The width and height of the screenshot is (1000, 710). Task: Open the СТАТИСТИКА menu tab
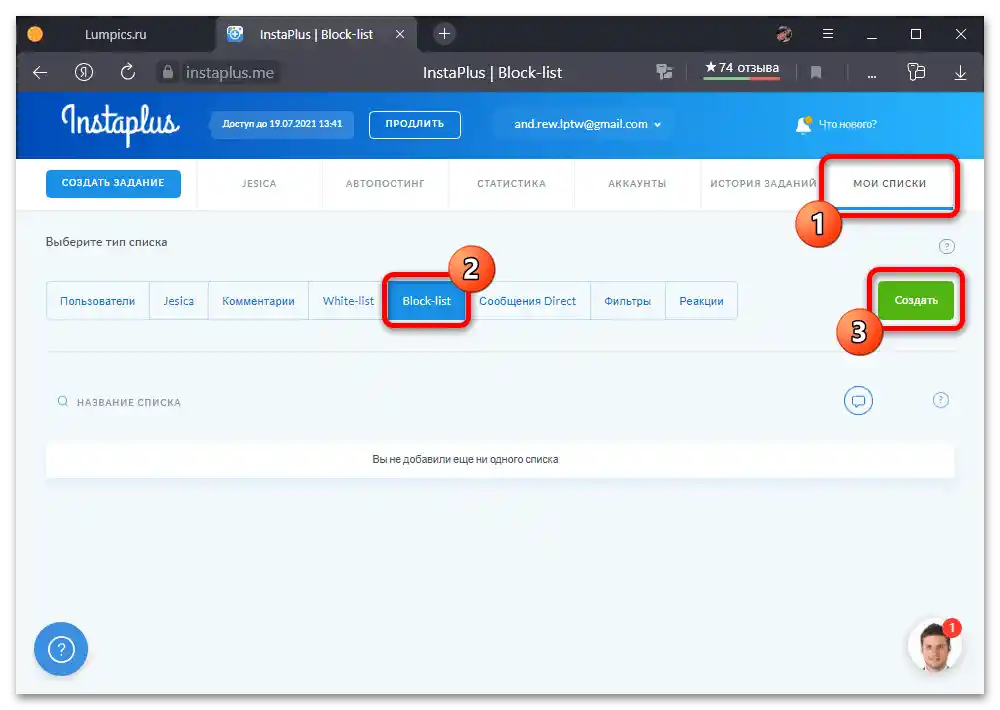coord(511,184)
